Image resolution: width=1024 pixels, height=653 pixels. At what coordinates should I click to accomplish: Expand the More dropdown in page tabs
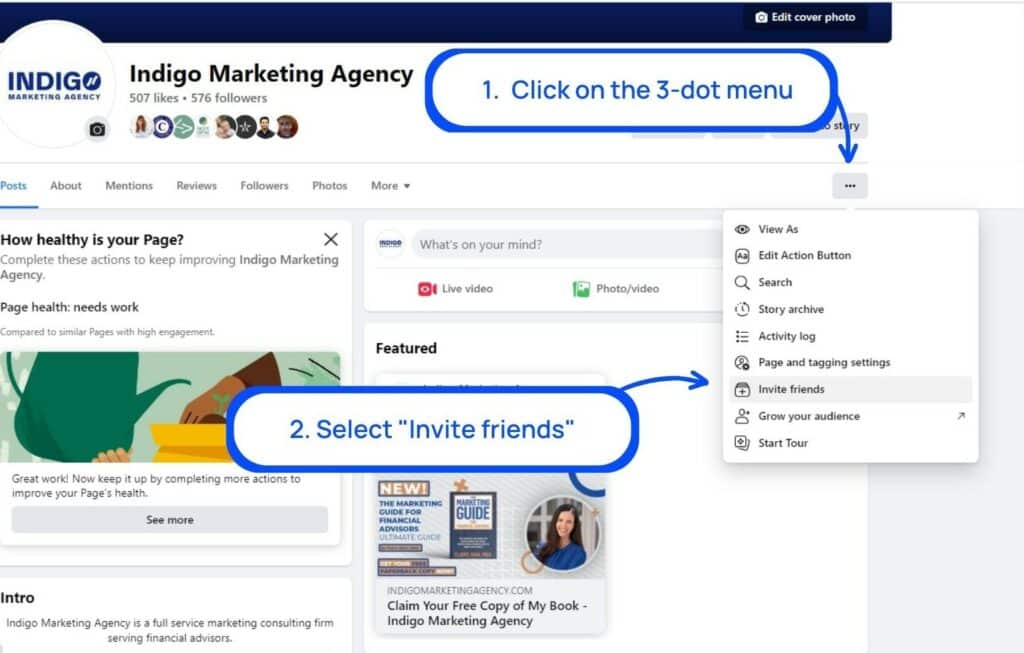coord(391,186)
